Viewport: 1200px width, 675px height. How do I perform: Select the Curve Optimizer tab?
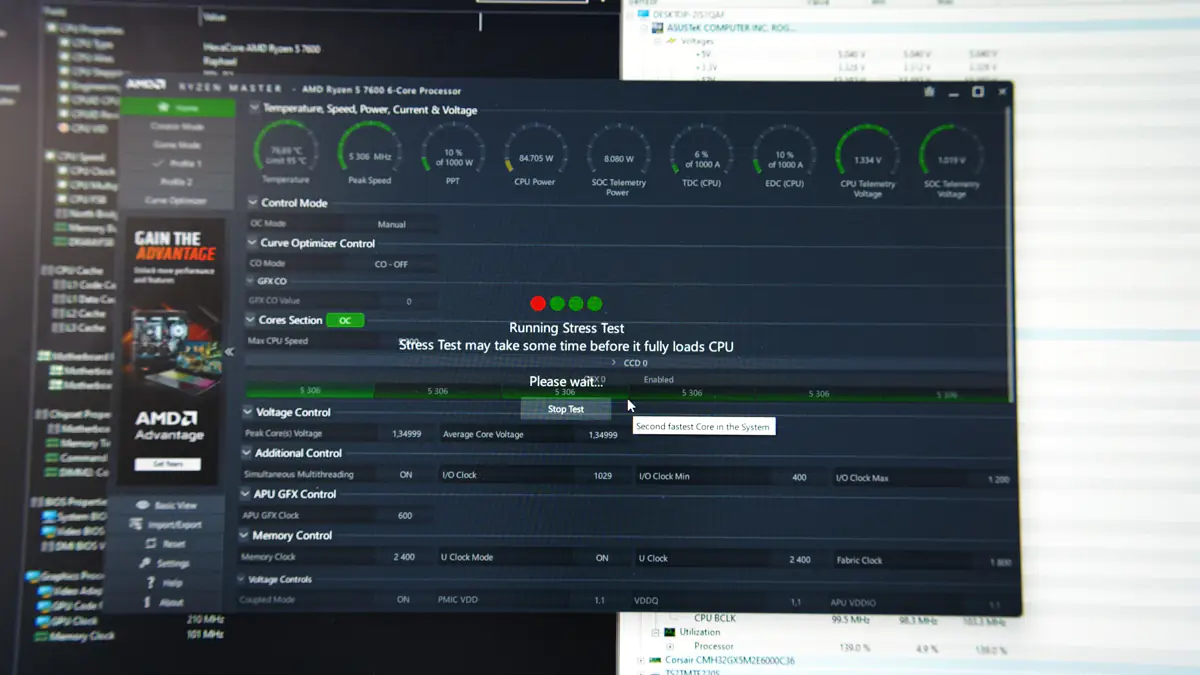pyautogui.click(x=175, y=200)
